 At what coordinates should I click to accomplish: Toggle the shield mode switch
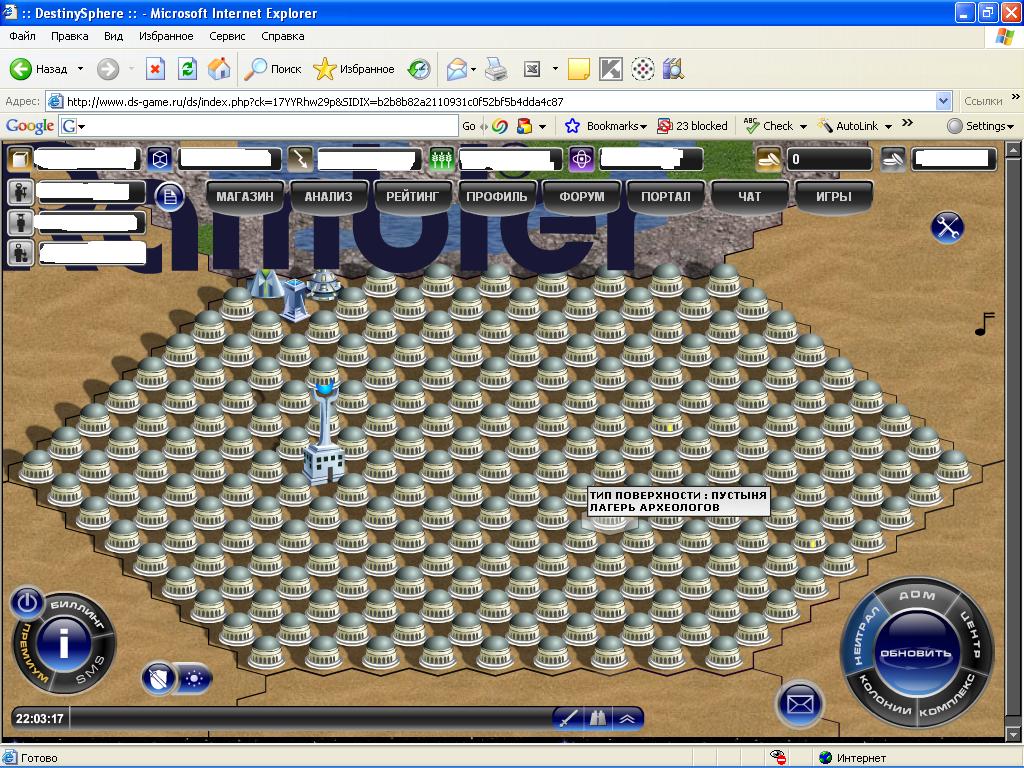coord(159,679)
